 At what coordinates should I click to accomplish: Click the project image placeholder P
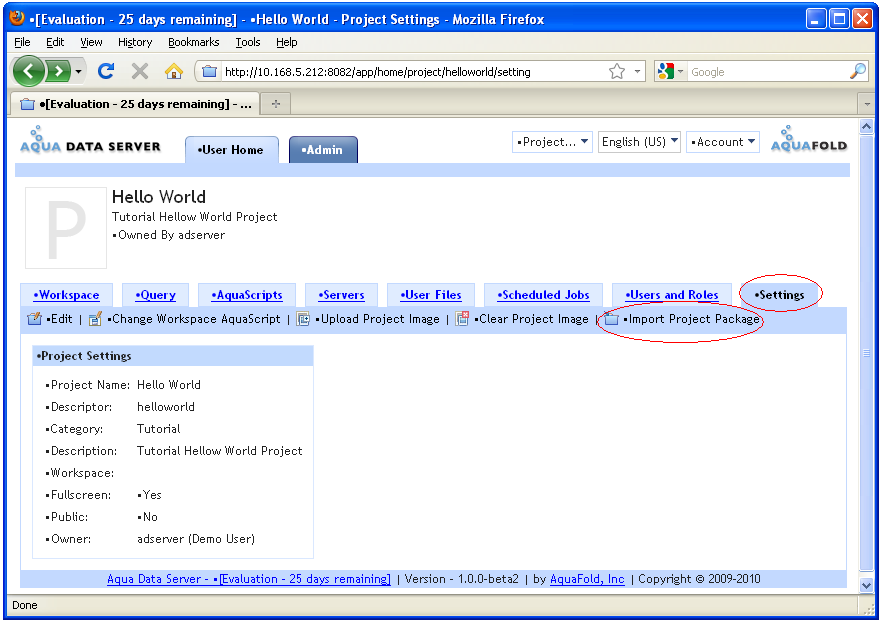coord(66,228)
